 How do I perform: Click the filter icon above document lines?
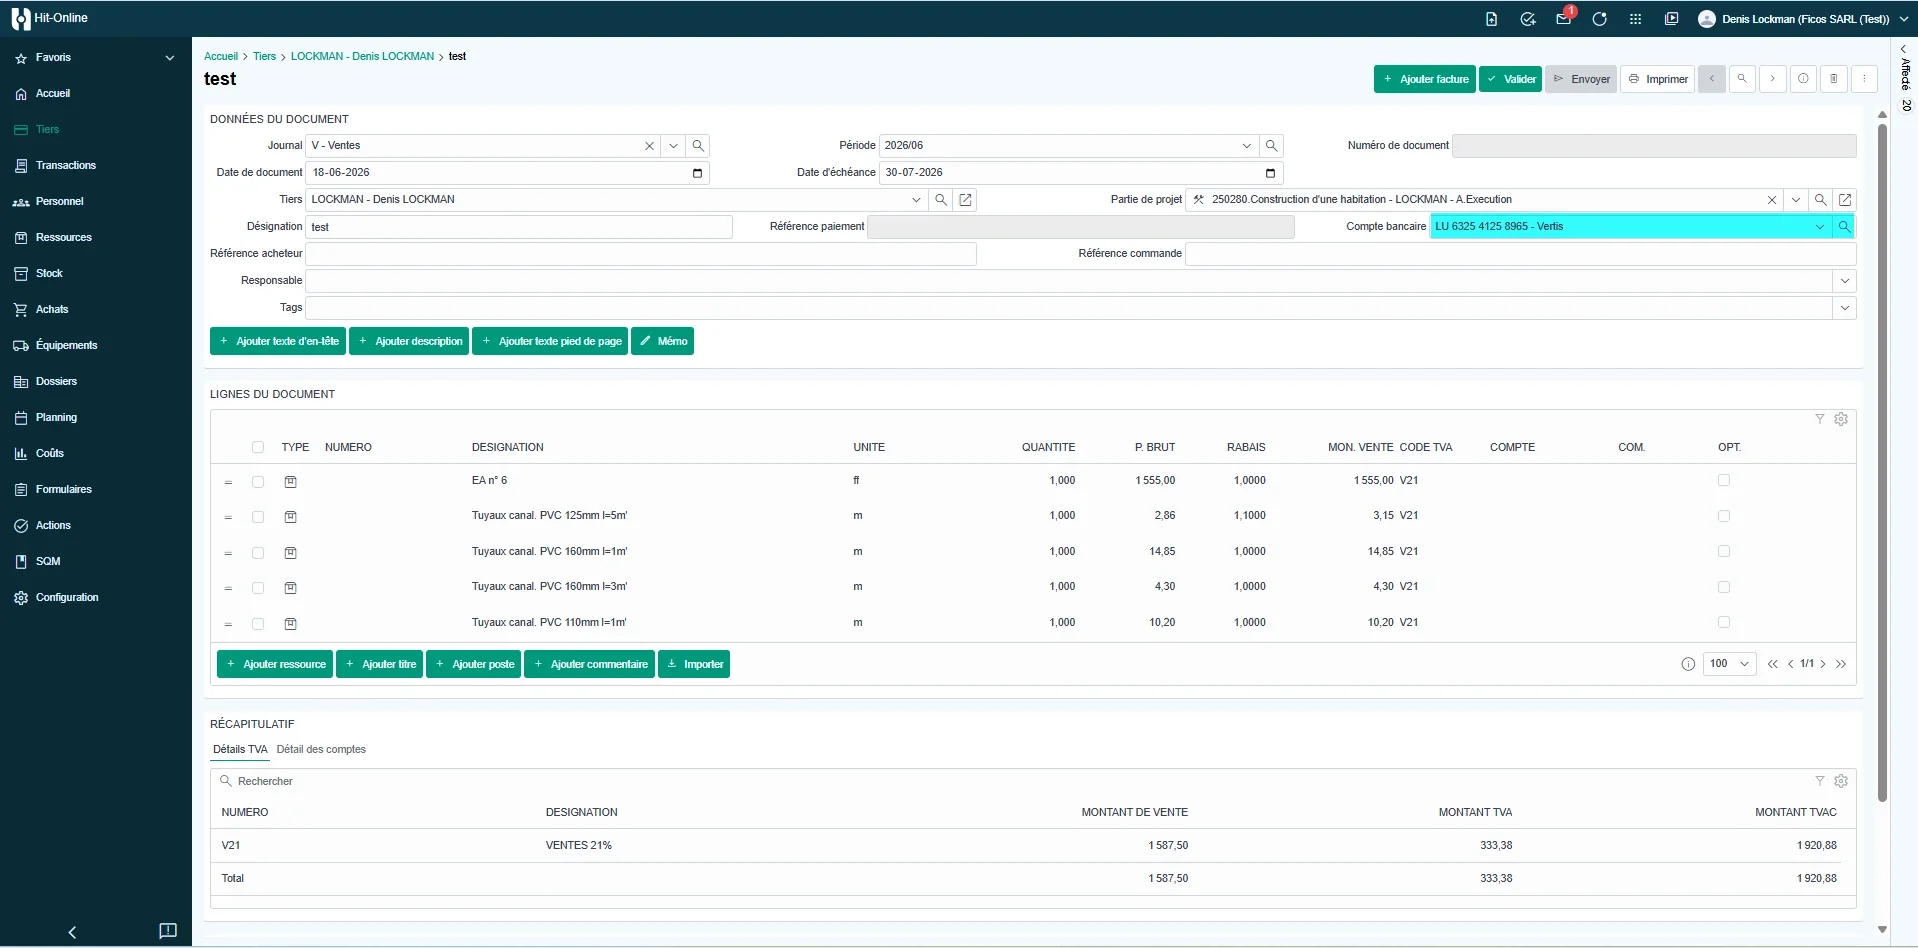[x=1820, y=419]
